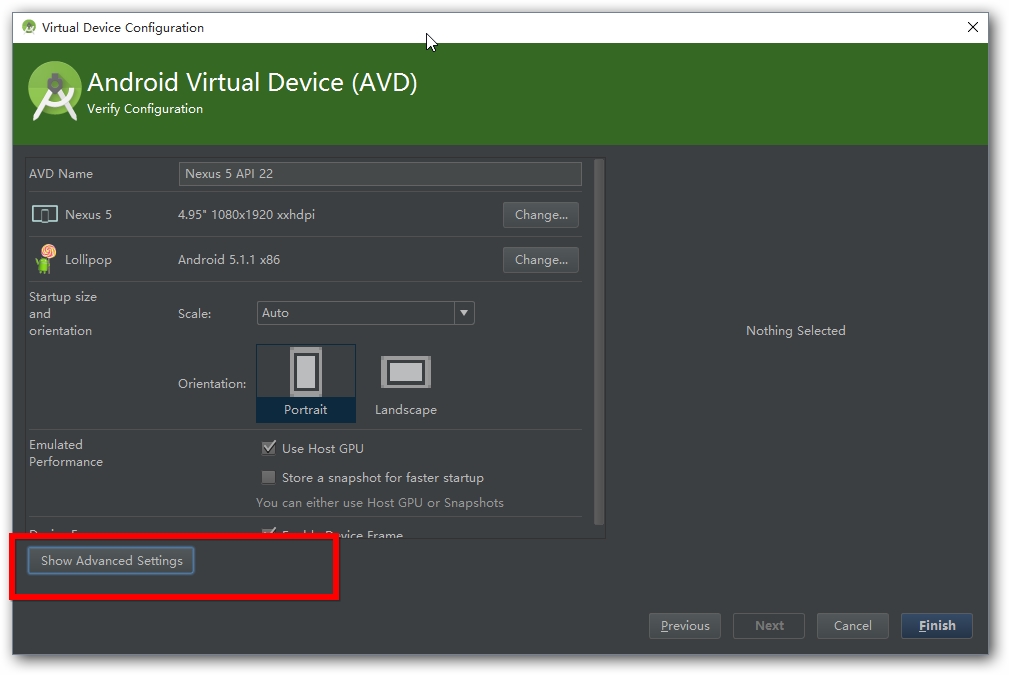Change the Nexus 5 hardware device
Viewport: 1009px width, 675px height.
point(541,215)
